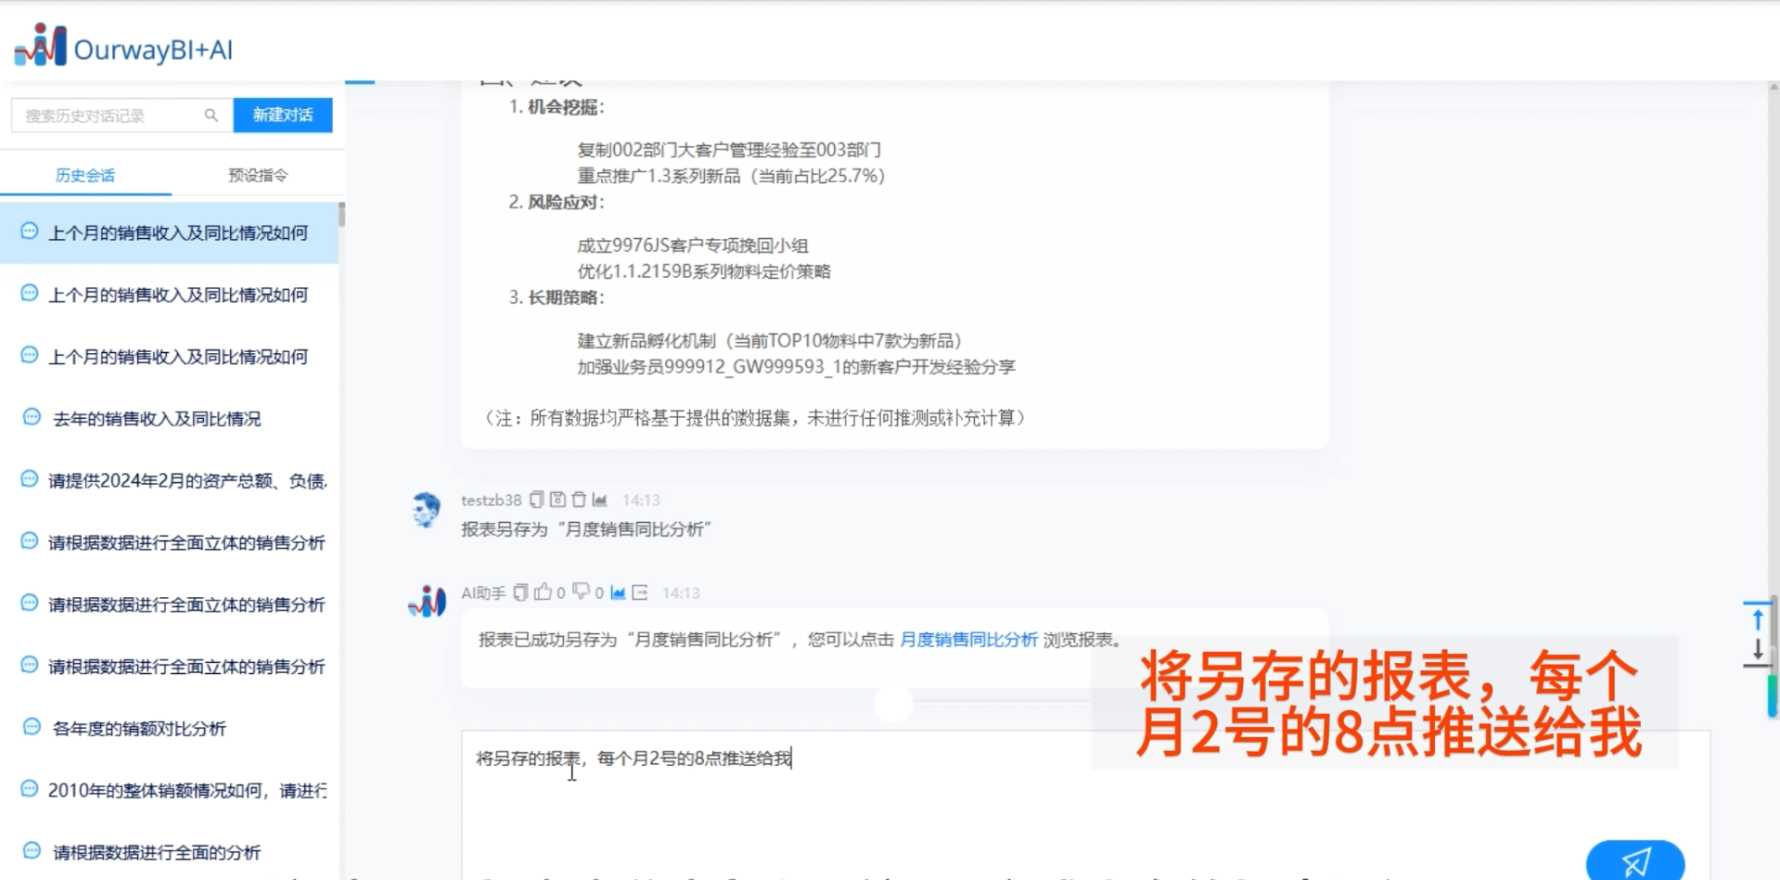Click the AI助手 name label
This screenshot has width=1780, height=880.
483,593
